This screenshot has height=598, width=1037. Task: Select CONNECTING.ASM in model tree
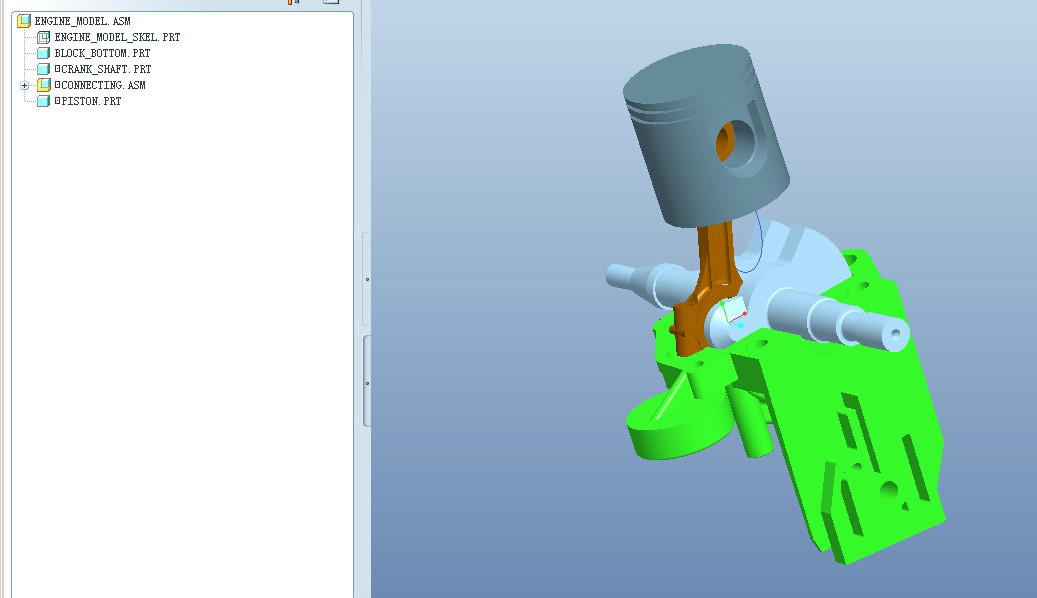[x=100, y=85]
